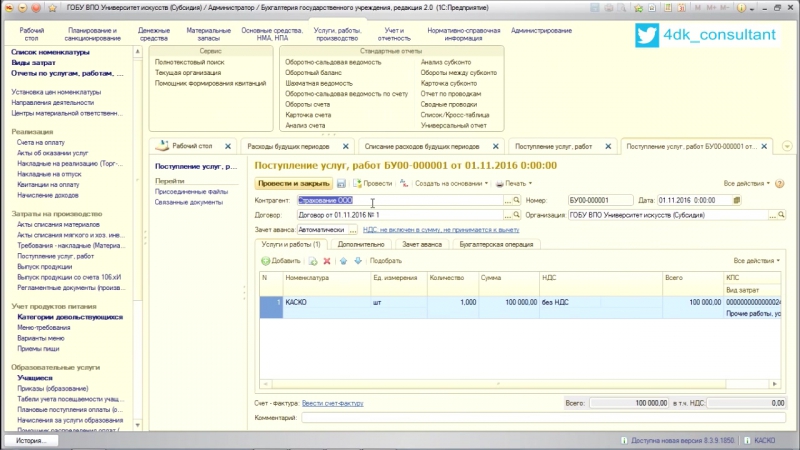Open the calendar picker beside the Дата field

[736, 200]
